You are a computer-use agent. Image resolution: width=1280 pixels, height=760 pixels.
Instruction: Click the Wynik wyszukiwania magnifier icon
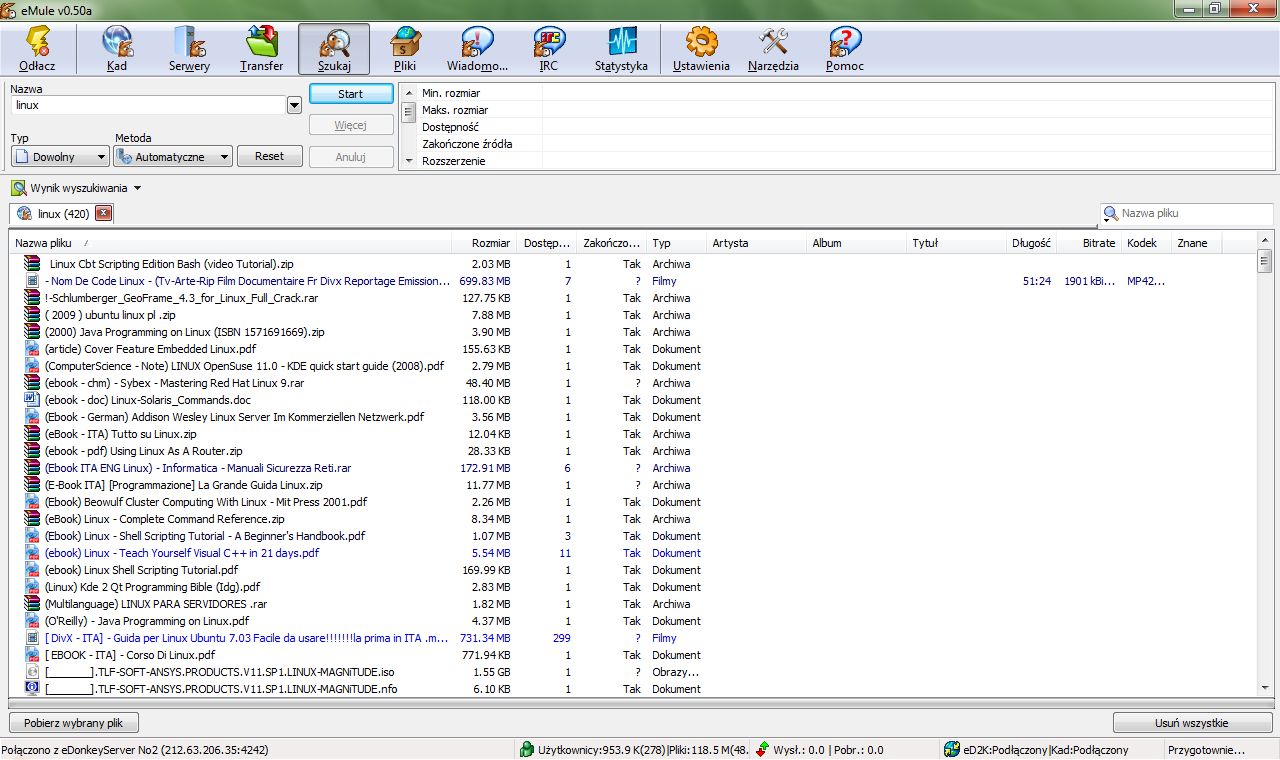tap(18, 188)
